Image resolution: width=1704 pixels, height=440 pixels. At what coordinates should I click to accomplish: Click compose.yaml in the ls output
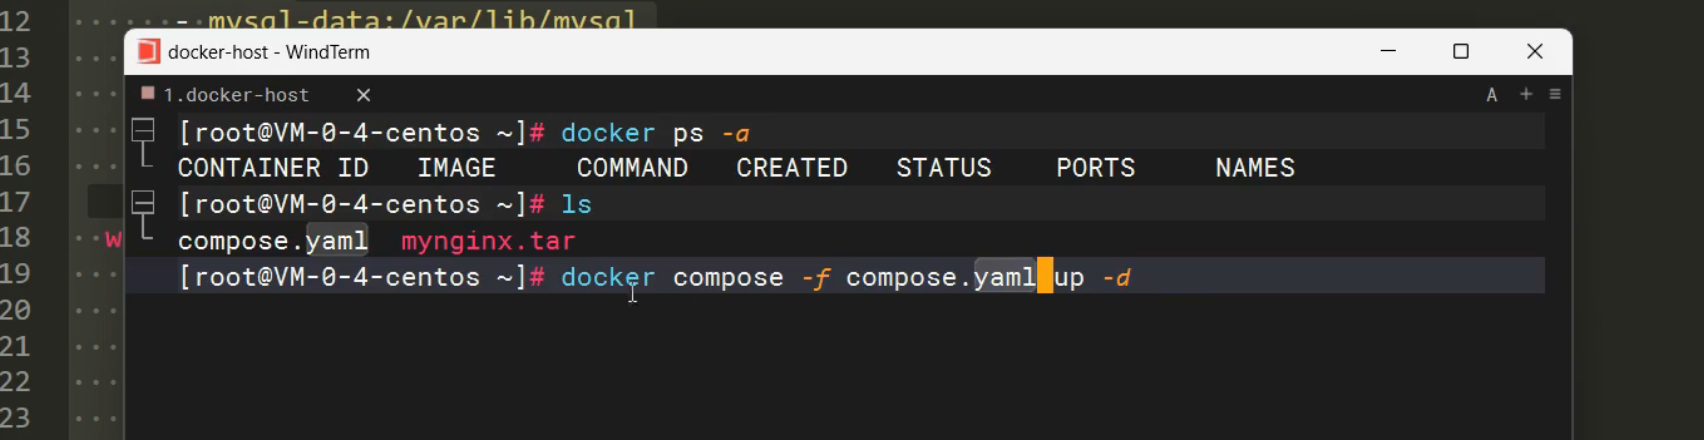click(272, 241)
